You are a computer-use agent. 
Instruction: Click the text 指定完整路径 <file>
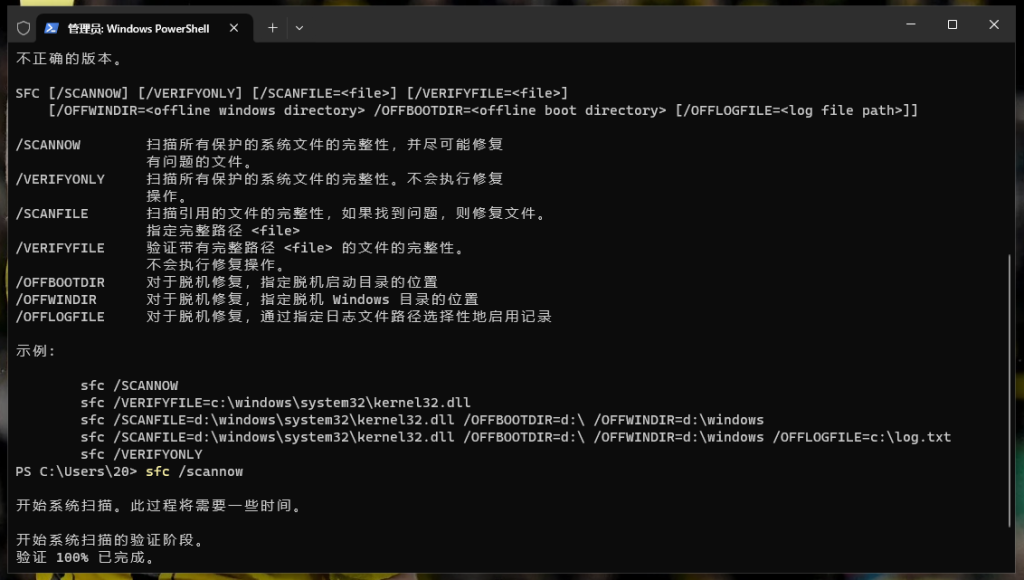(x=223, y=231)
